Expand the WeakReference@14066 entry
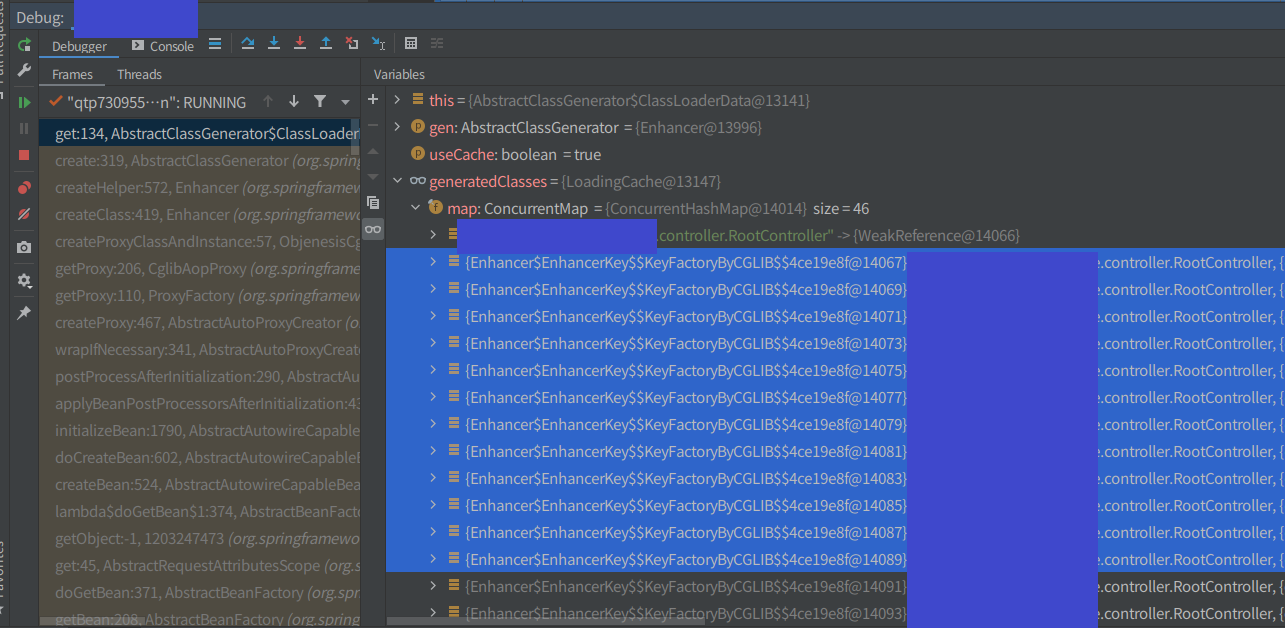1285x628 pixels. pyautogui.click(x=433, y=235)
